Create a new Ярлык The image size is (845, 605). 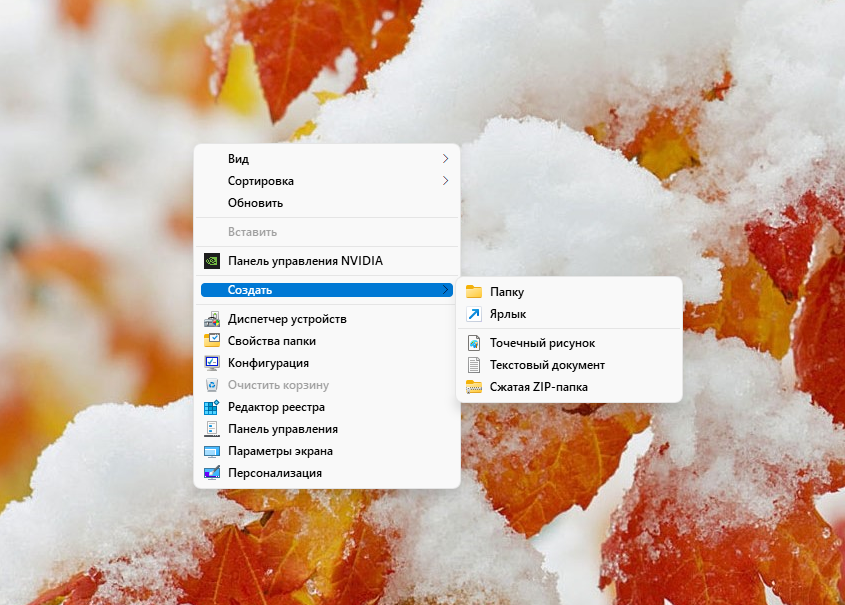pos(569,314)
